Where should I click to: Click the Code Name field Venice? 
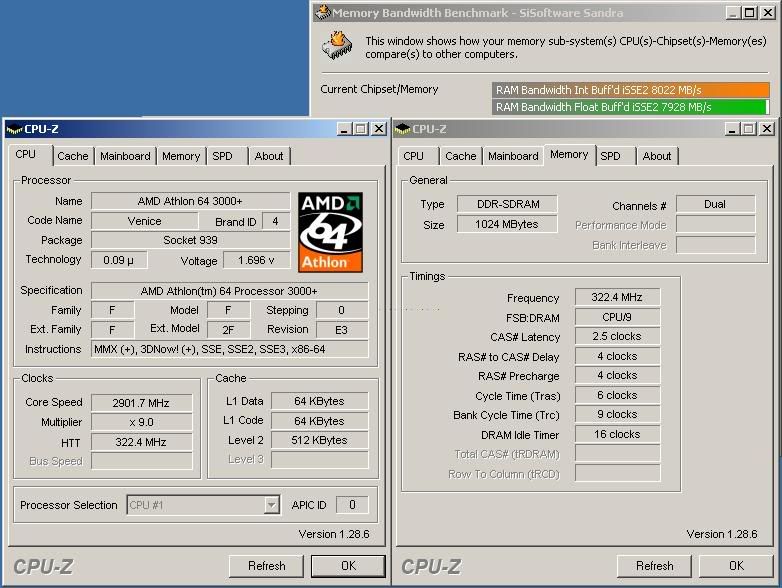(145, 221)
